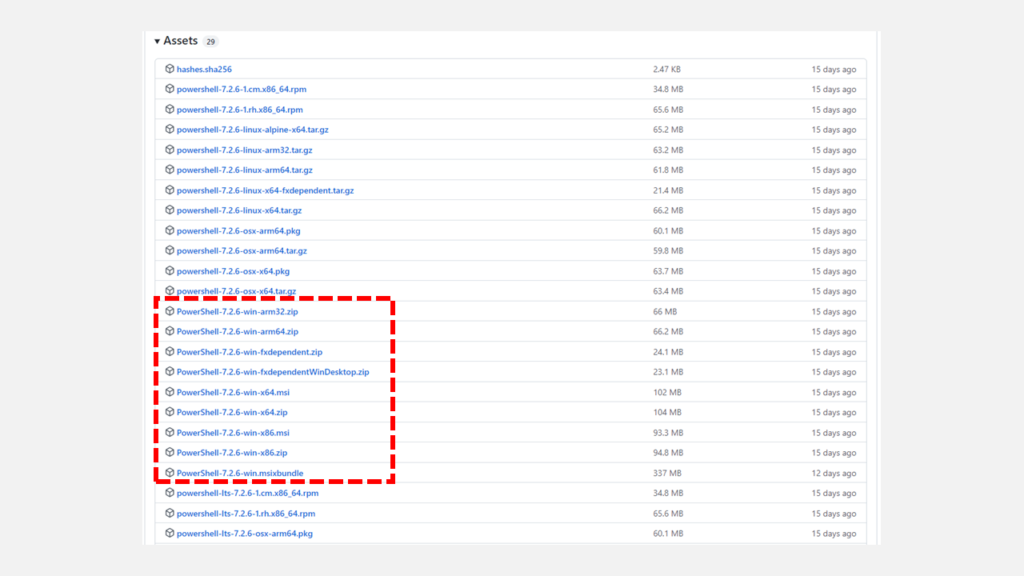Click the package icon beside powershell-lts-7.2.6-1.cm.x86_64.rpm
The width and height of the screenshot is (1024, 576).
coord(170,492)
